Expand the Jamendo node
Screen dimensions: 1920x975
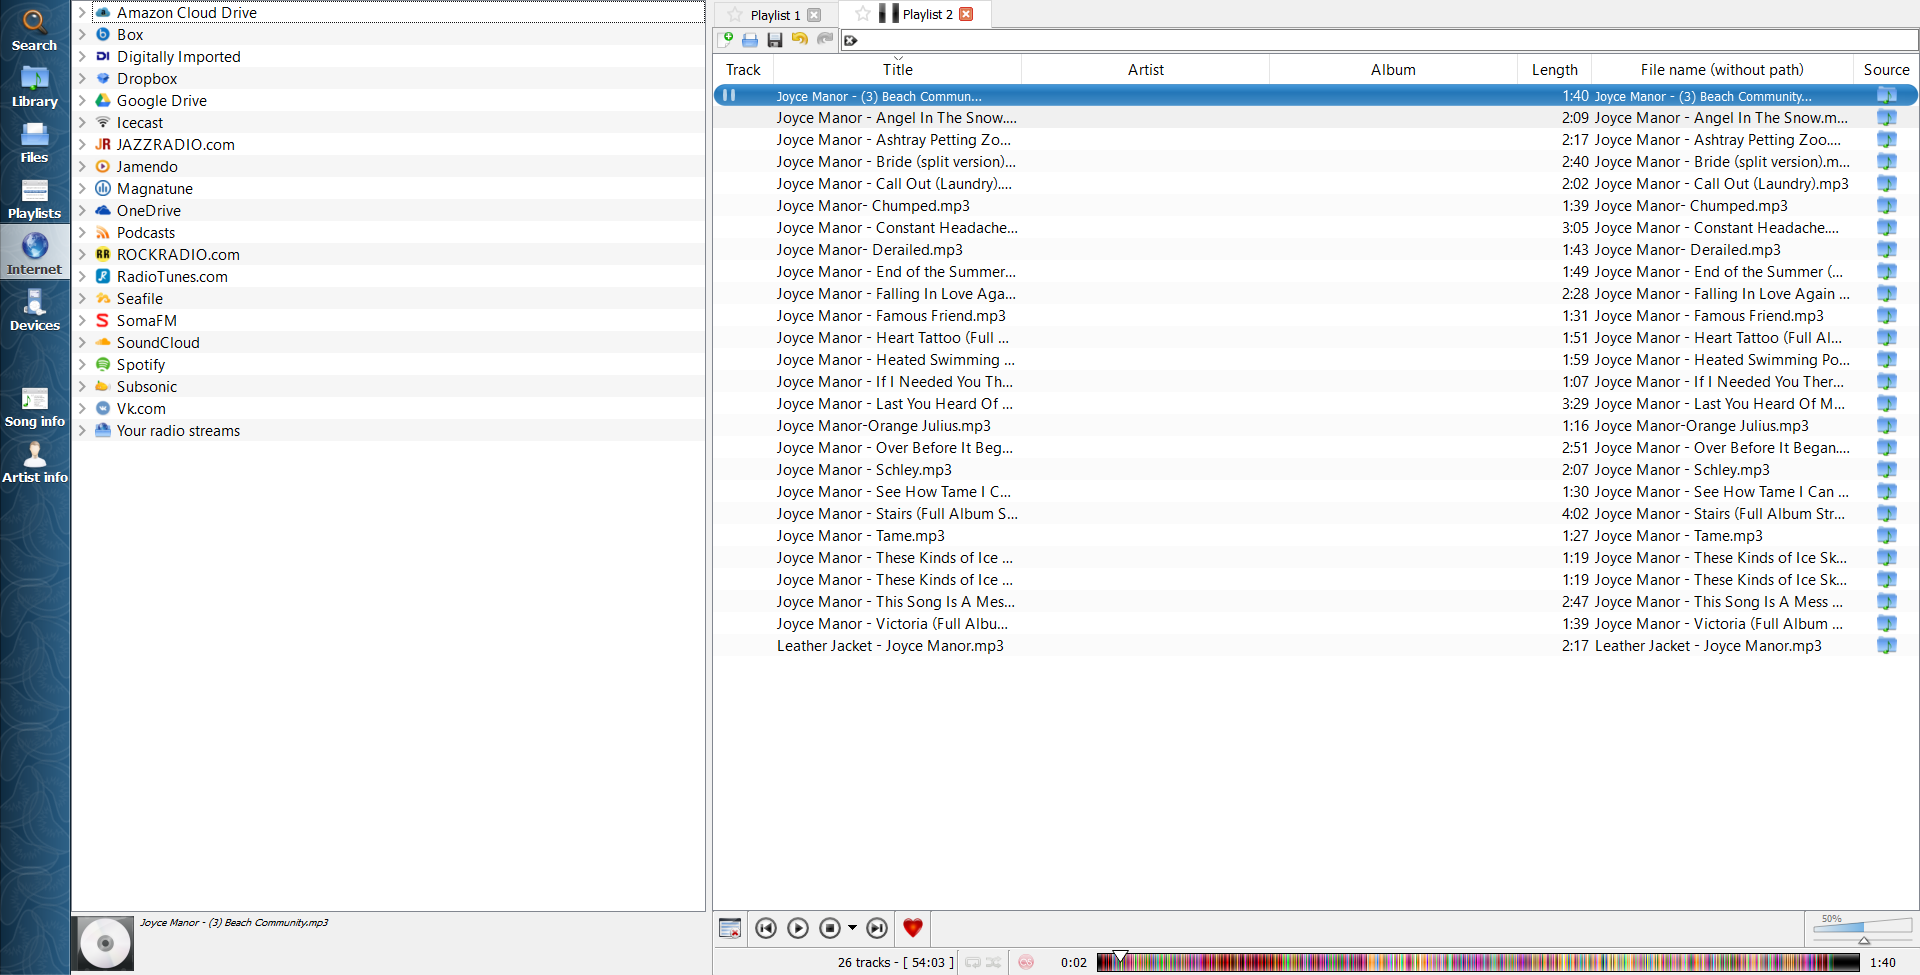click(82, 167)
